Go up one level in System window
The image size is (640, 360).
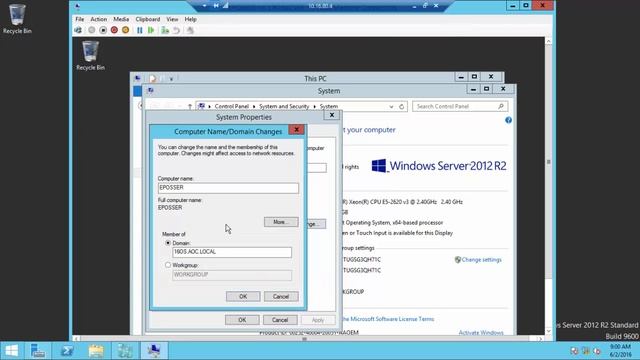click(x=190, y=107)
